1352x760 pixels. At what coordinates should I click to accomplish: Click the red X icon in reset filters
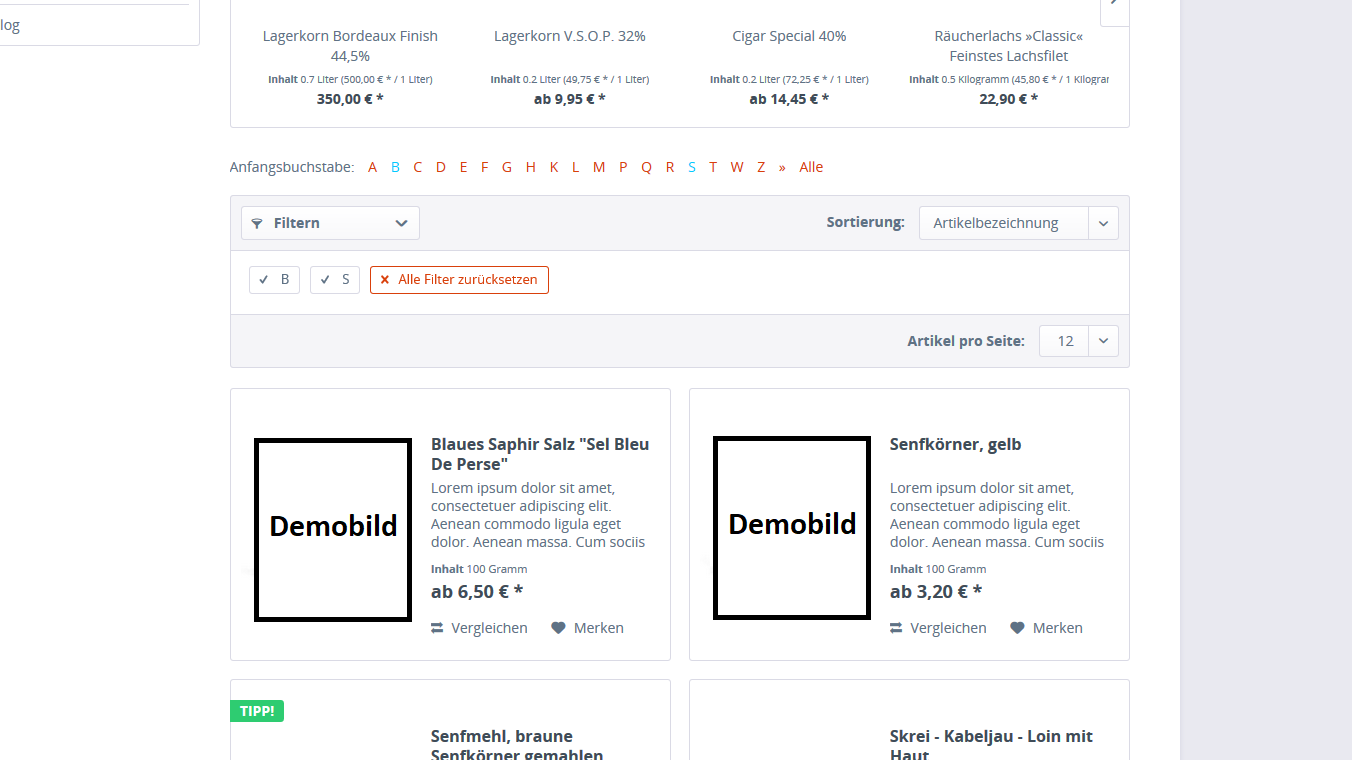point(385,280)
